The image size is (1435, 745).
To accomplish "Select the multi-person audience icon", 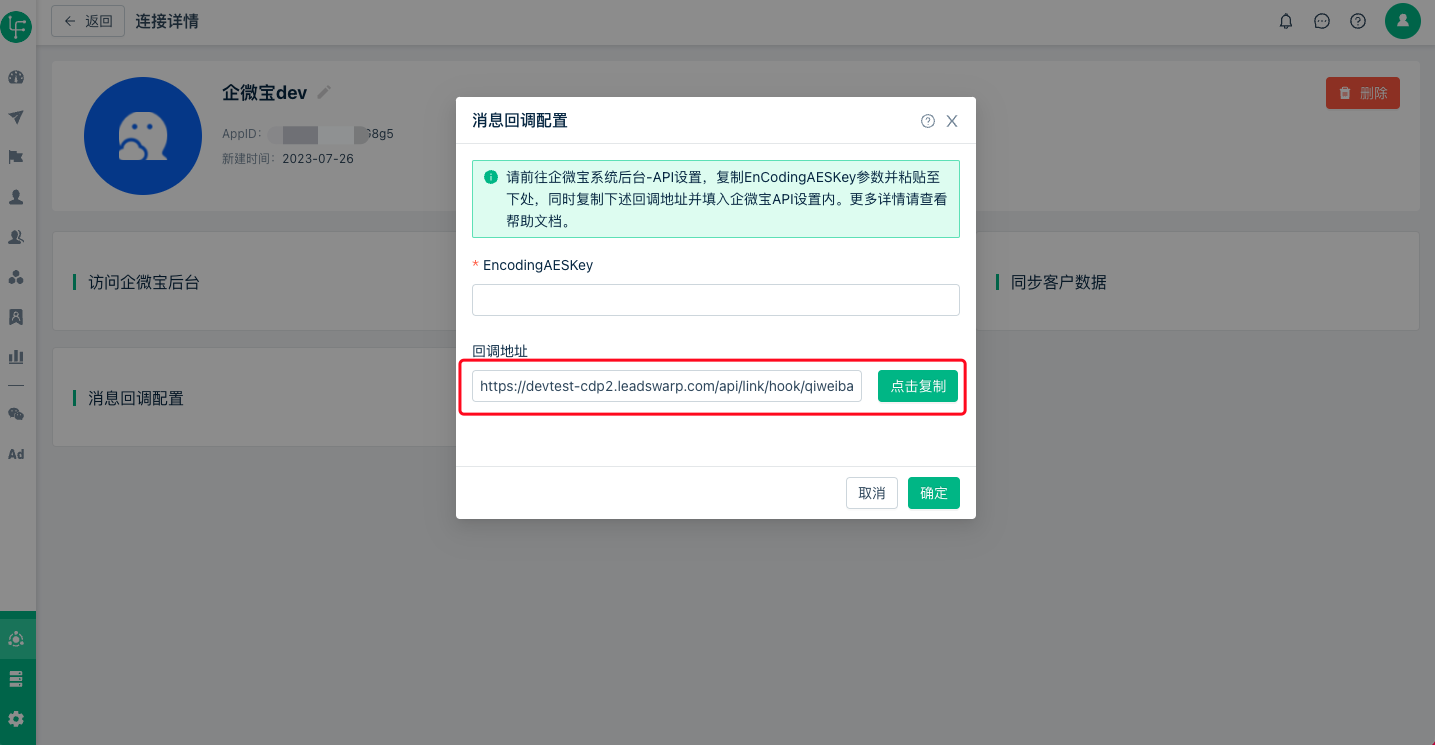I will pyautogui.click(x=16, y=237).
